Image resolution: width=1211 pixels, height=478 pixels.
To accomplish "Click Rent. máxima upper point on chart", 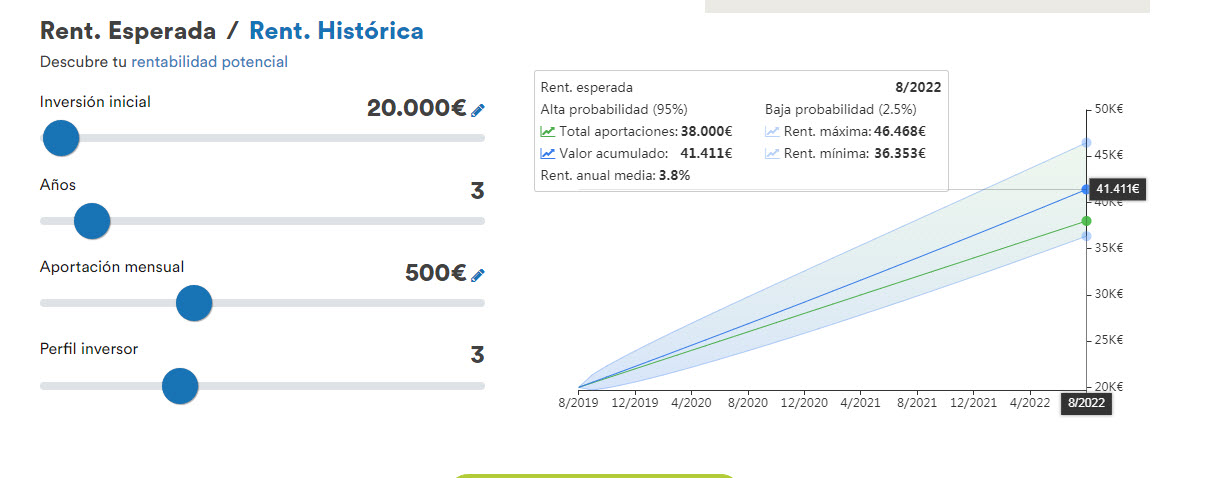I will 1086,143.
